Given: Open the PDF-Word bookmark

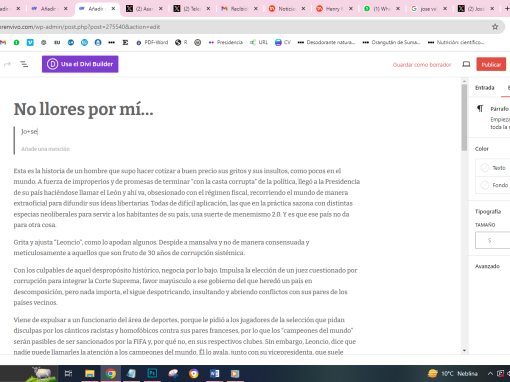Looking at the screenshot, I should tap(152, 42).
